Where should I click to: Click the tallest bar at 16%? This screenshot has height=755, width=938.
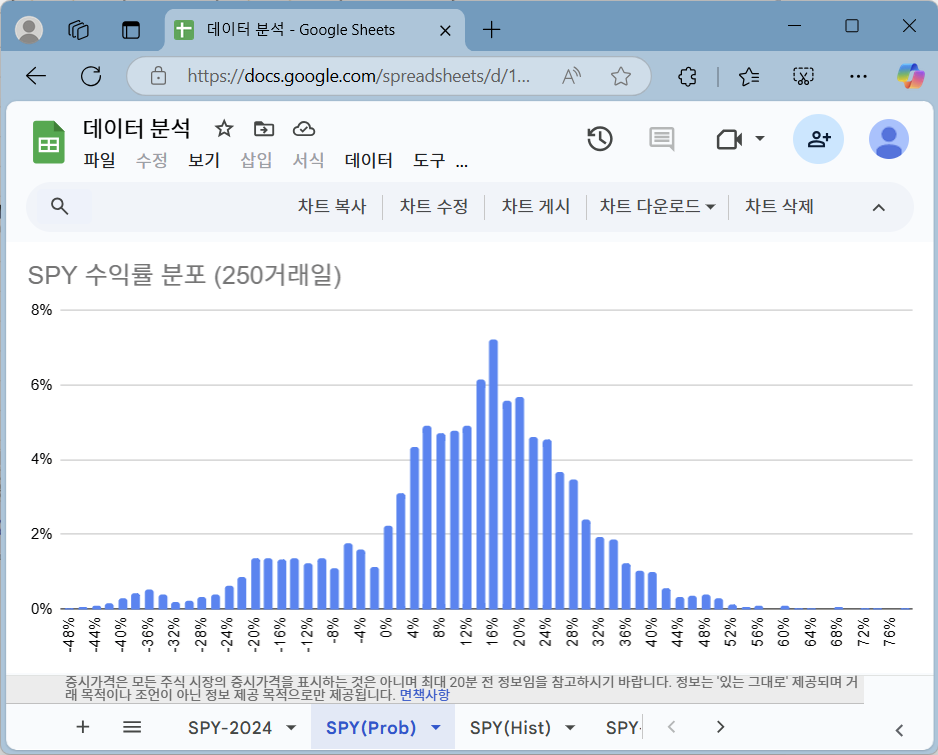tap(494, 474)
